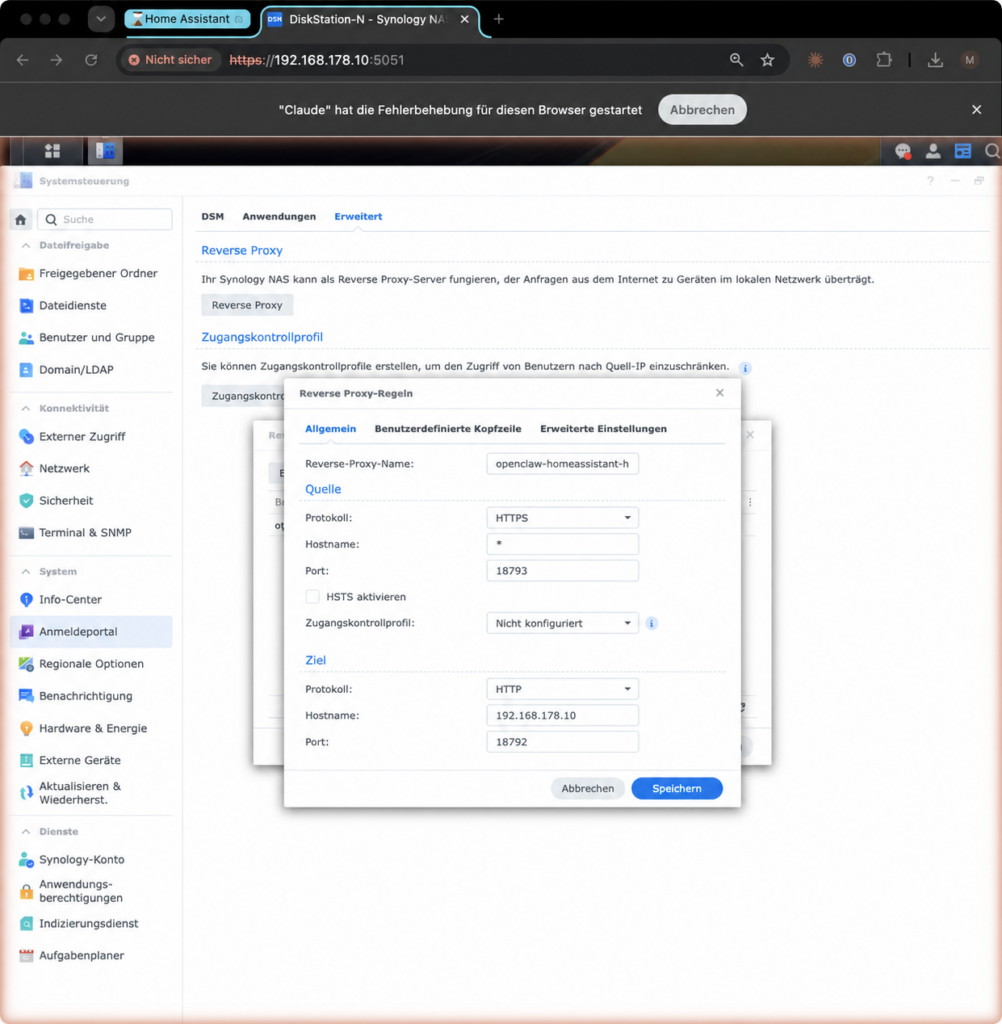Switch to Home Assistant browser tab
Image resolution: width=1002 pixels, height=1024 pixels.
[188, 19]
